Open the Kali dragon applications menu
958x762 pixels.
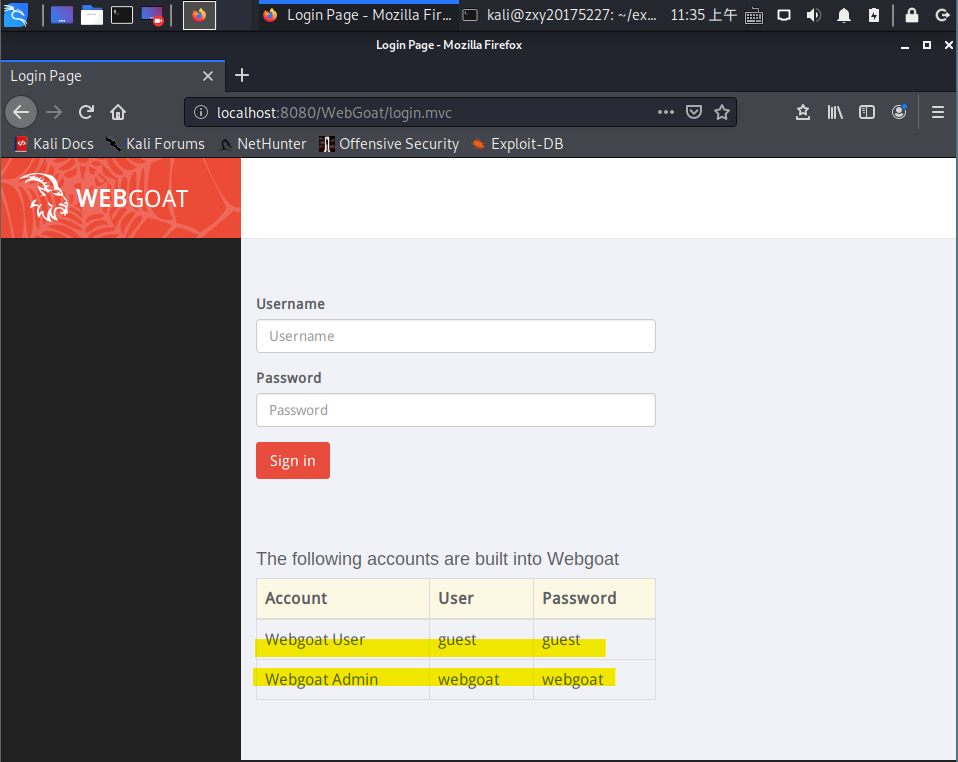tap(16, 15)
